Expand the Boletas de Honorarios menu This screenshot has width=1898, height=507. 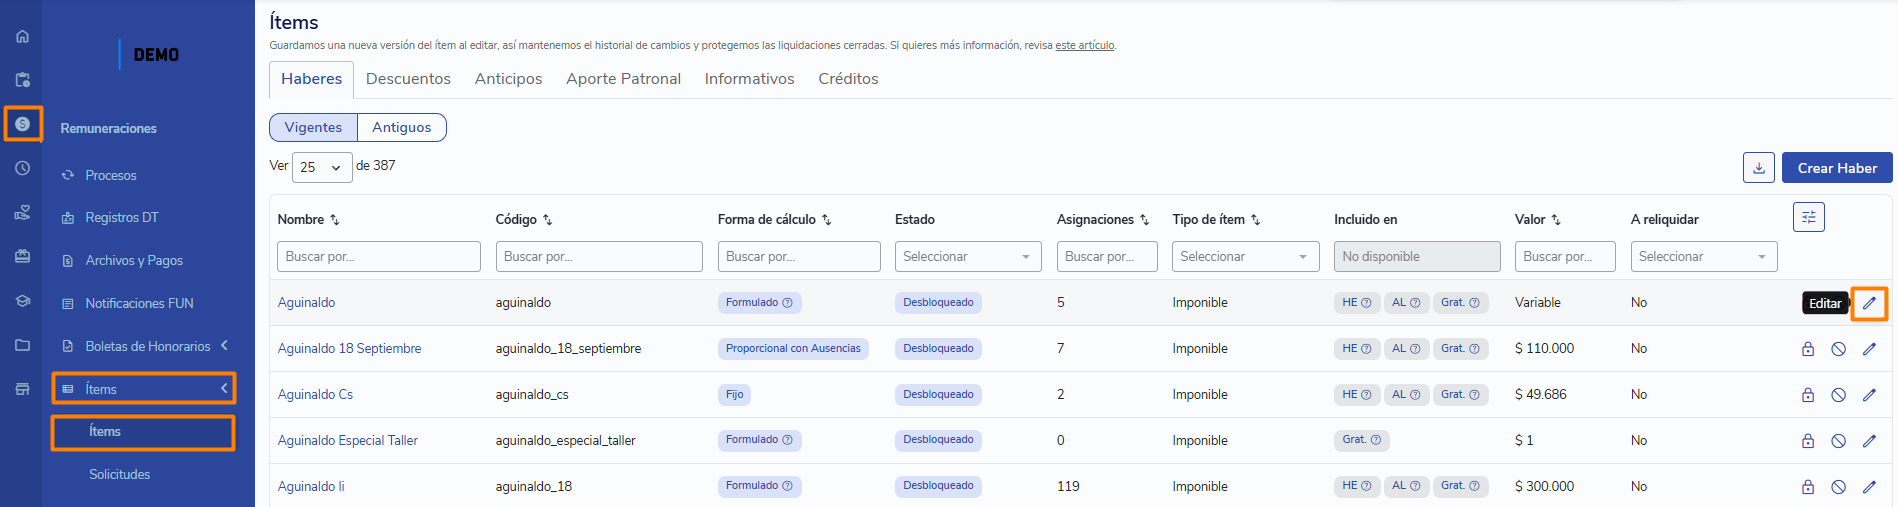(147, 346)
